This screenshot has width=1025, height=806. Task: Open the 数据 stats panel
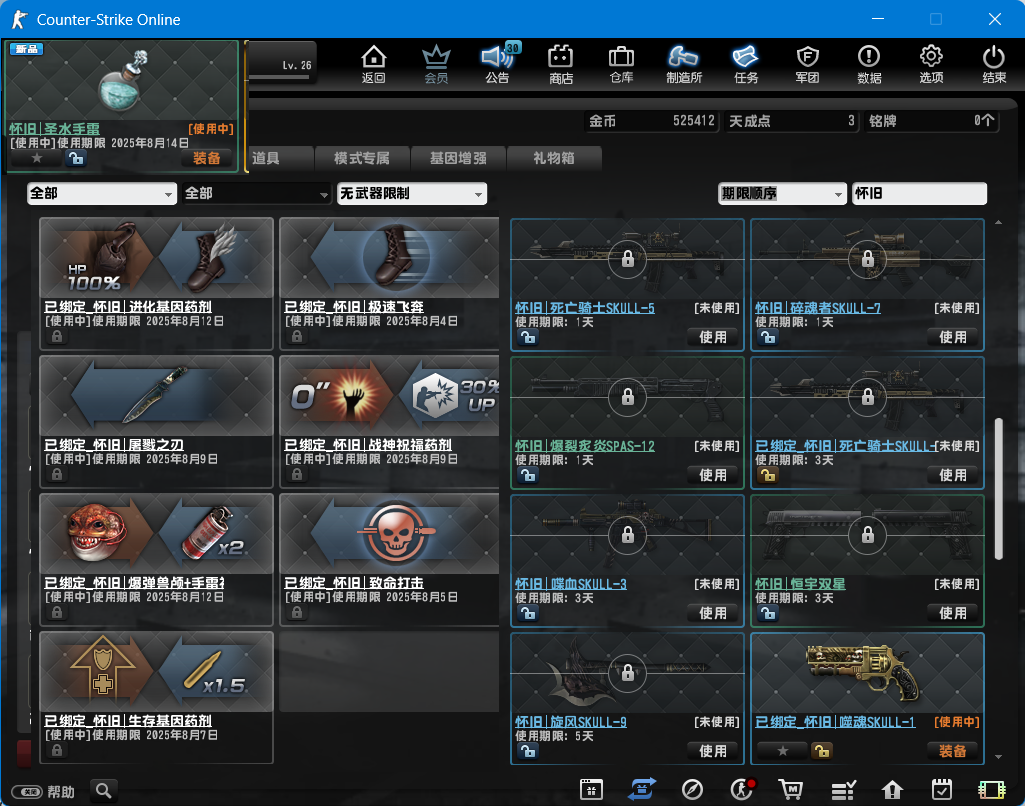tap(869, 64)
